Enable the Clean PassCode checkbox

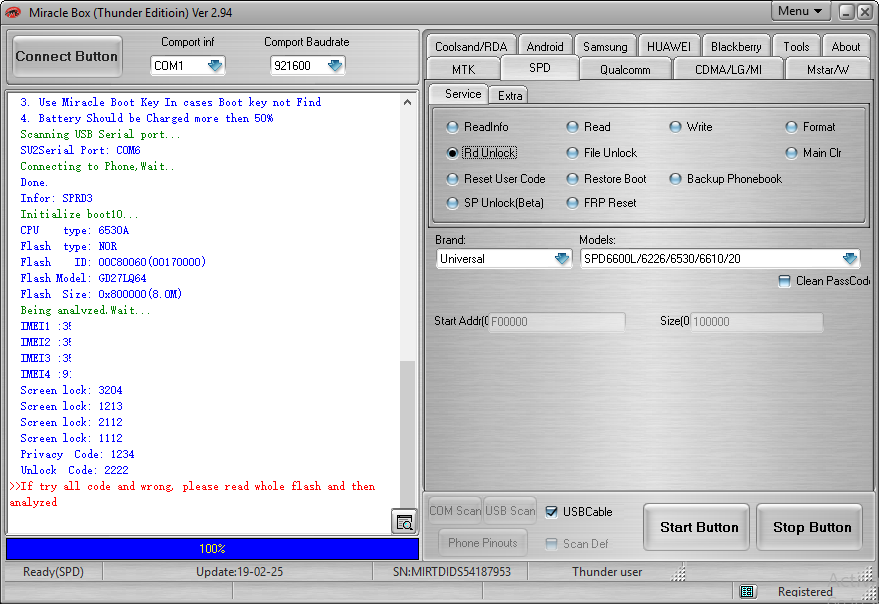coord(784,281)
